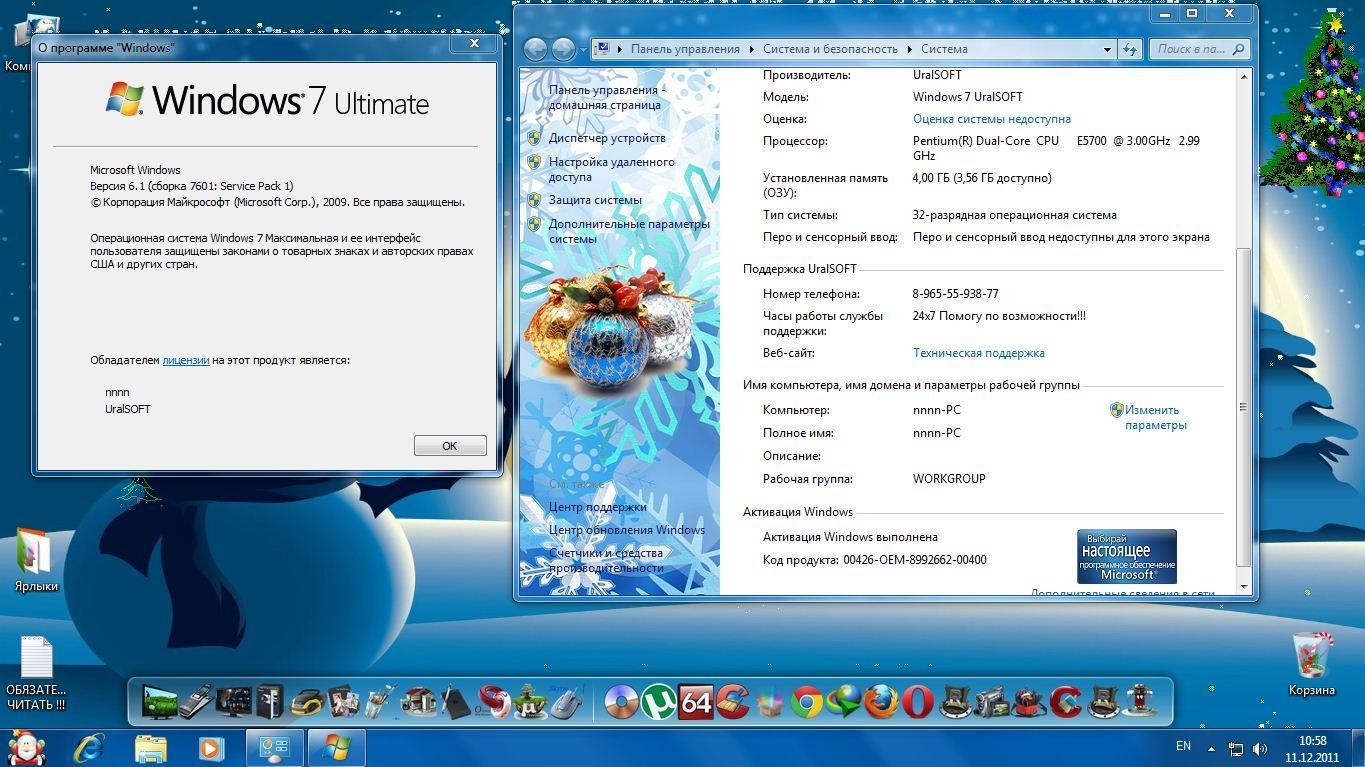Open Защита системы sidebar link

pos(595,200)
